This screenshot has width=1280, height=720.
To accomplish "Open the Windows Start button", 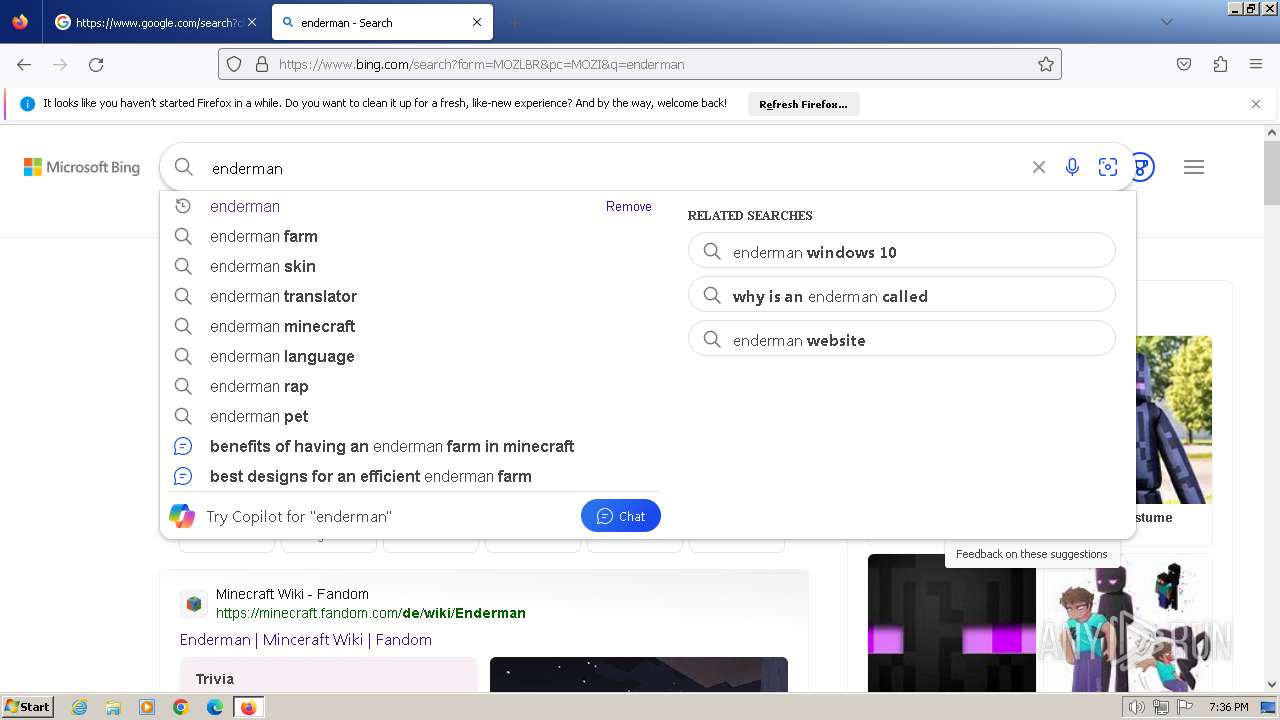I will [28, 707].
